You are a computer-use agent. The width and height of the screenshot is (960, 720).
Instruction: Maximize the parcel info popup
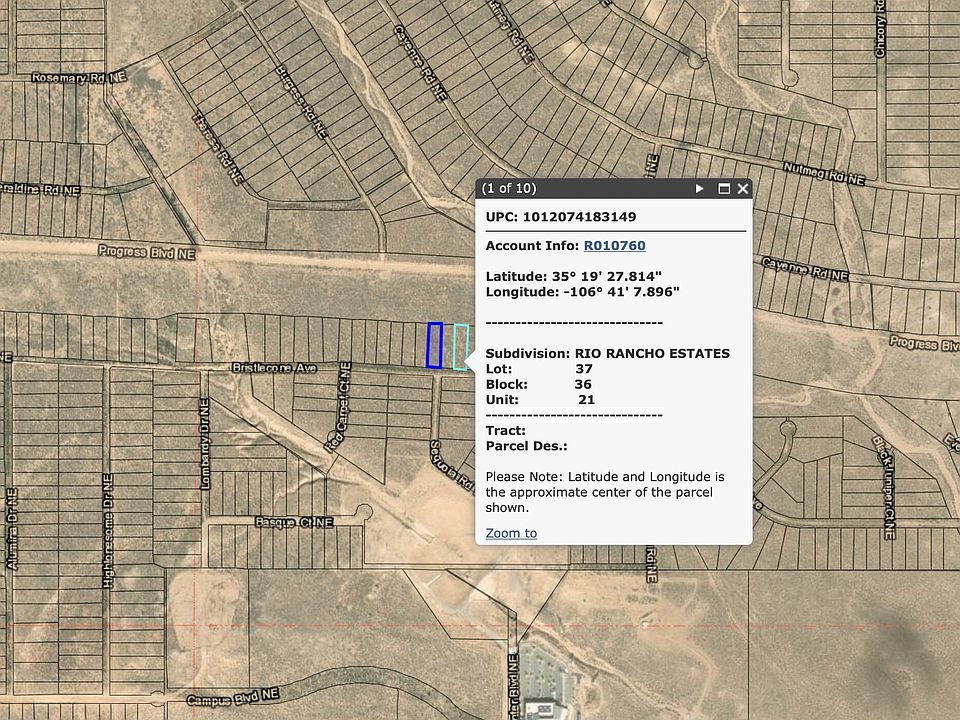[x=724, y=188]
